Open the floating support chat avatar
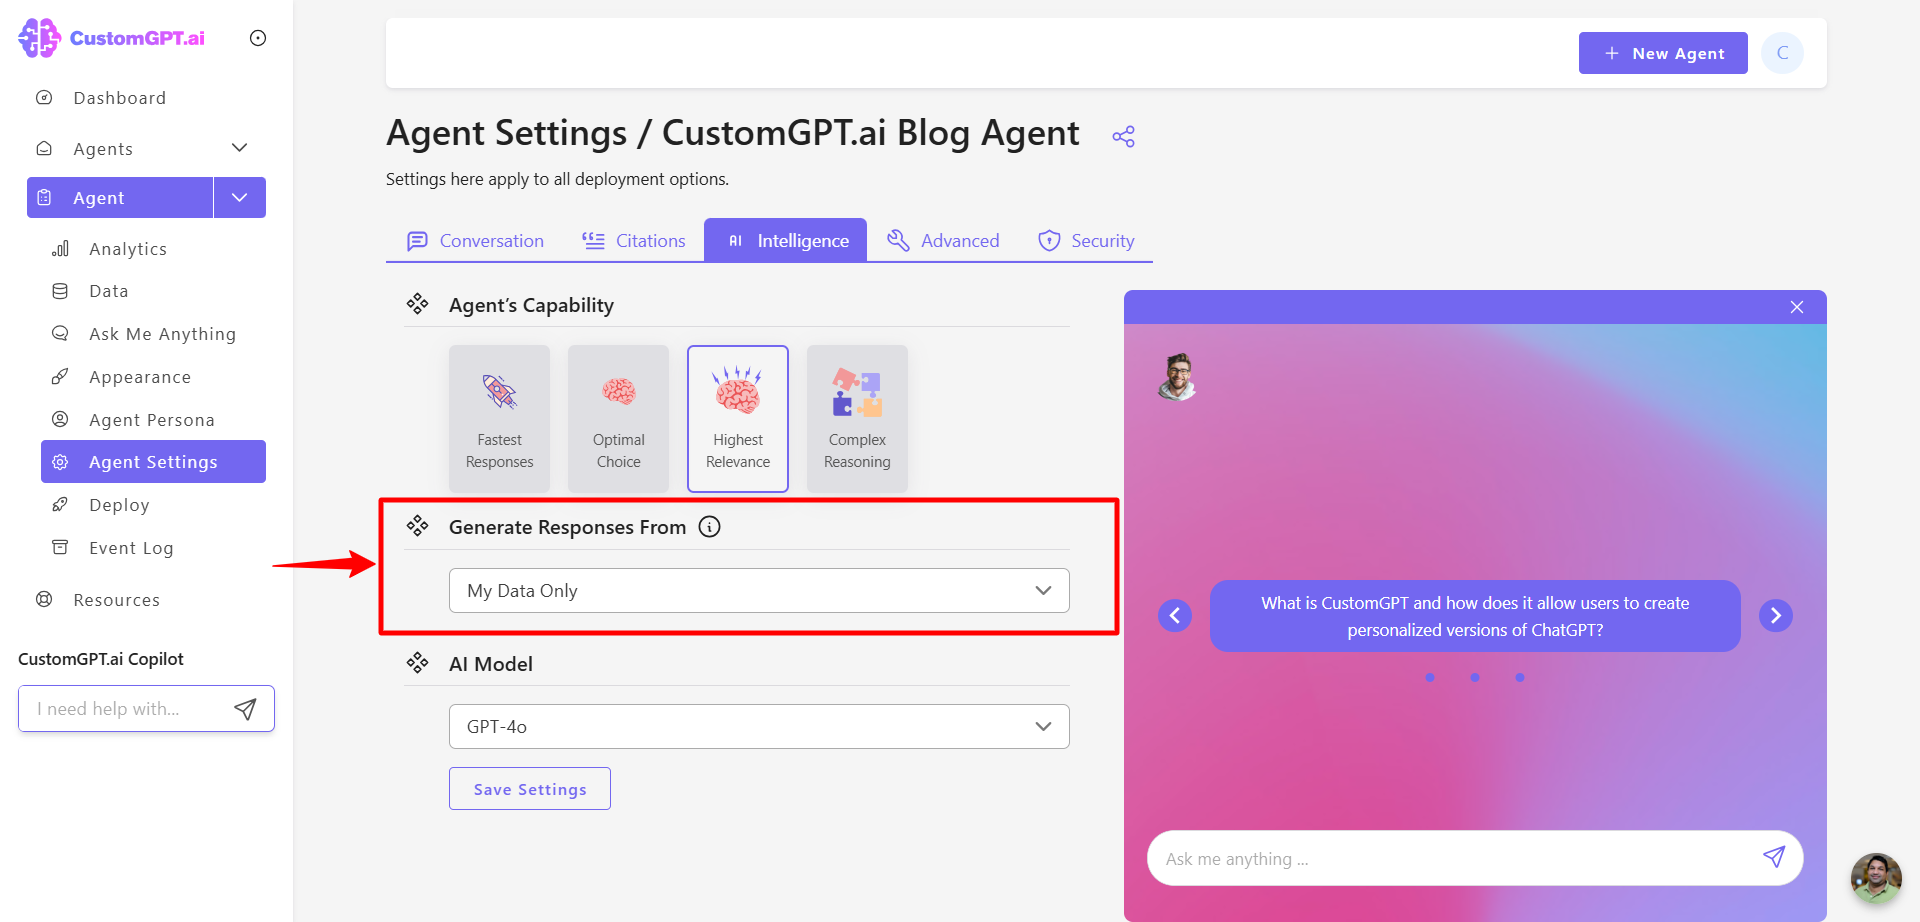The image size is (1920, 922). tap(1876, 878)
